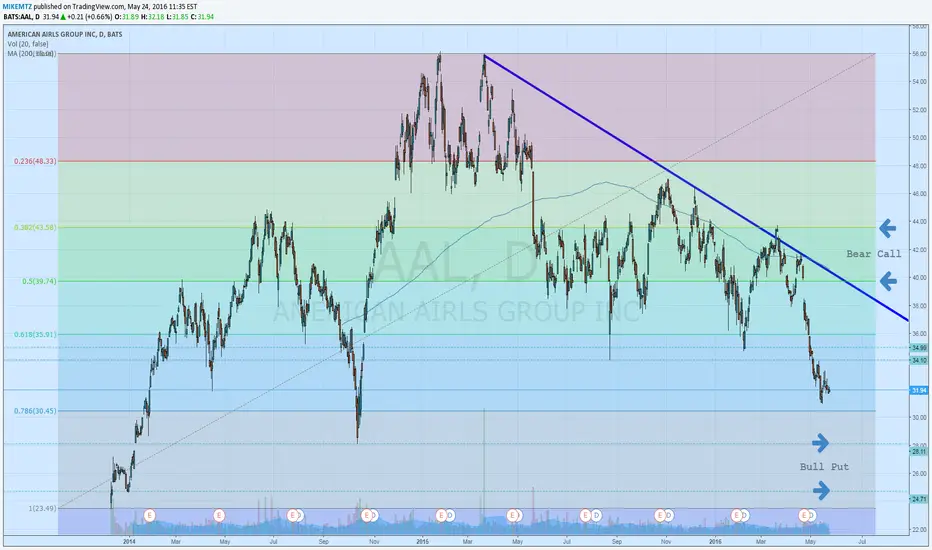Click the green up-triangle beside 31.94
932x550 pixels.
[62, 17]
